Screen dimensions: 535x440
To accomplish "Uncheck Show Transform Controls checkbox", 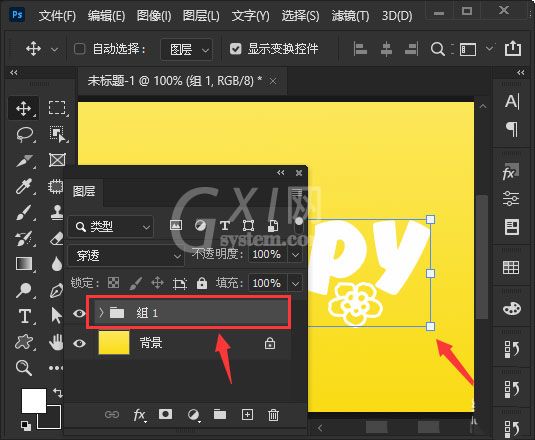I will pos(235,49).
